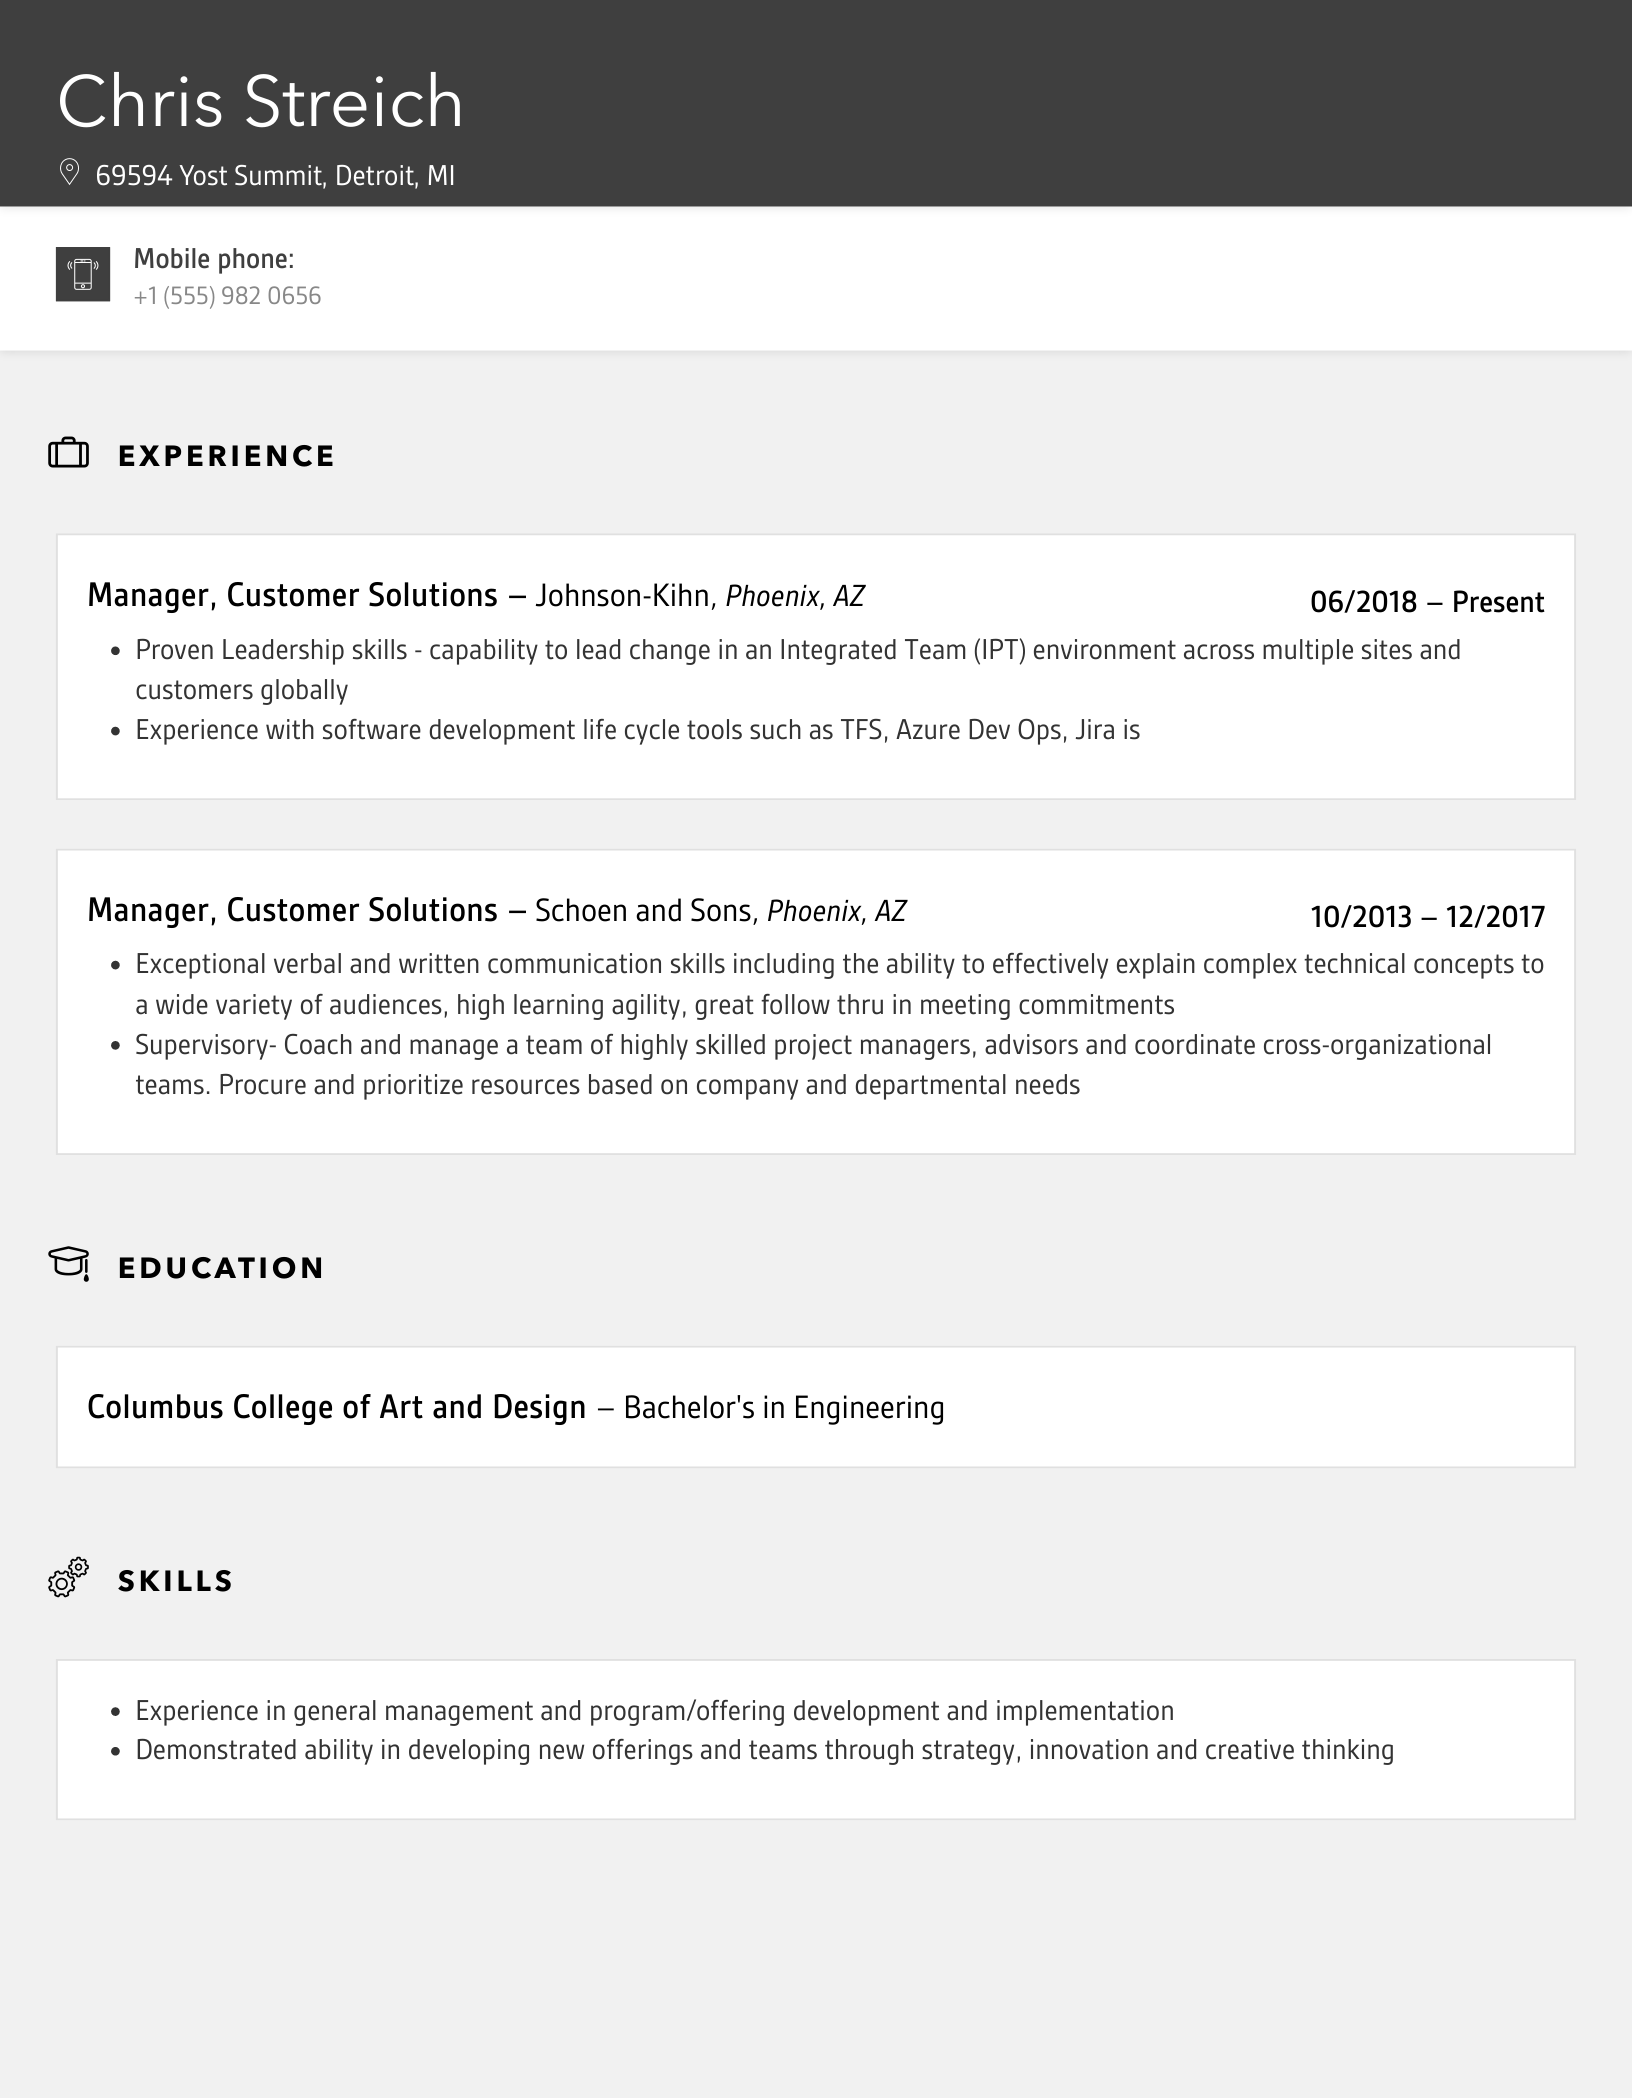Screen dimensions: 1632x2098
Task: Click the Bachelor's in Engineering degree text
Action: (783, 1408)
